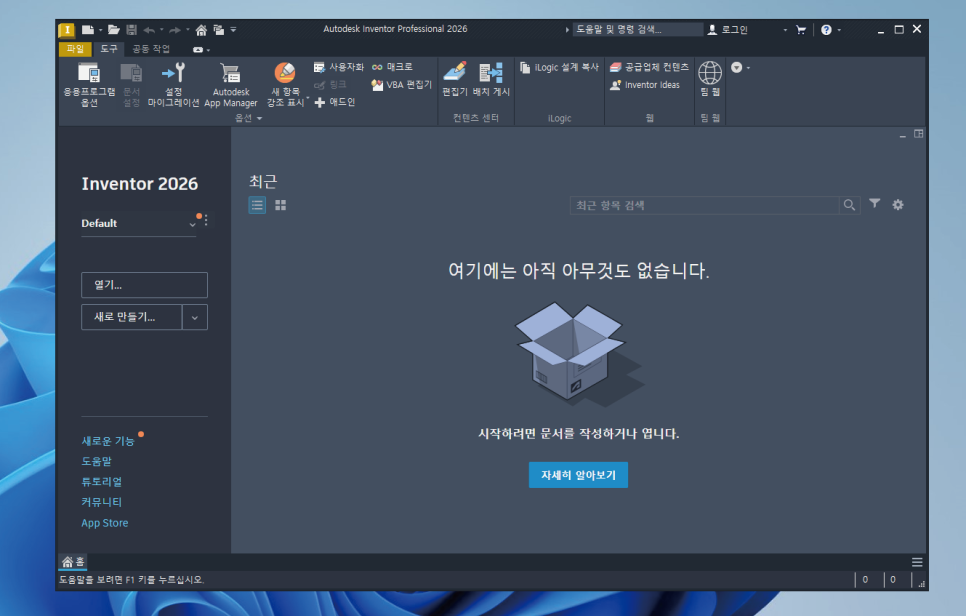Launch 설정 마이그레이션 tool

point(173,85)
